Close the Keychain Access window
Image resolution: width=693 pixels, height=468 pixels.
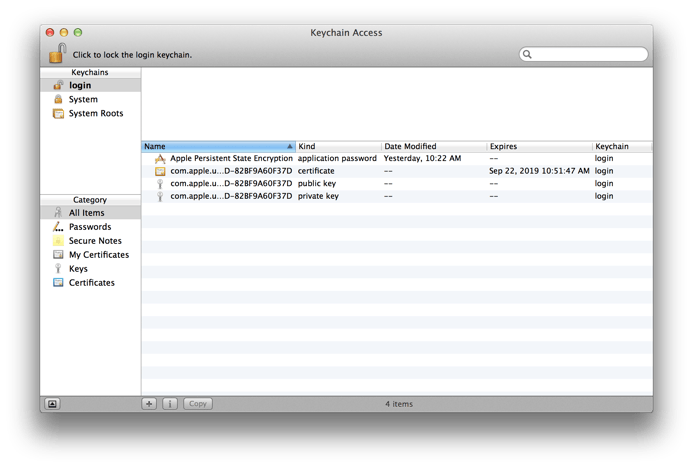click(50, 32)
